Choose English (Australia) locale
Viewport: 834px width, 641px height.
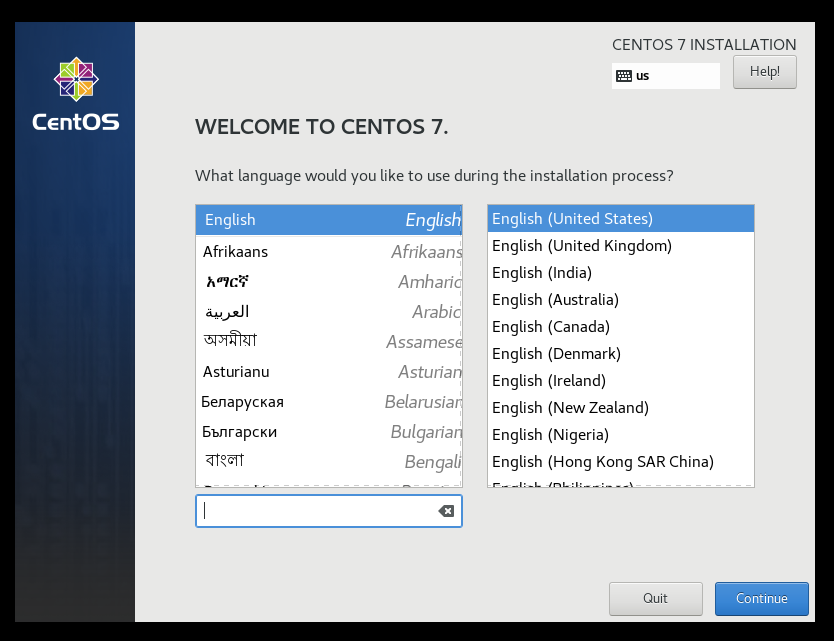pyautogui.click(x=621, y=300)
